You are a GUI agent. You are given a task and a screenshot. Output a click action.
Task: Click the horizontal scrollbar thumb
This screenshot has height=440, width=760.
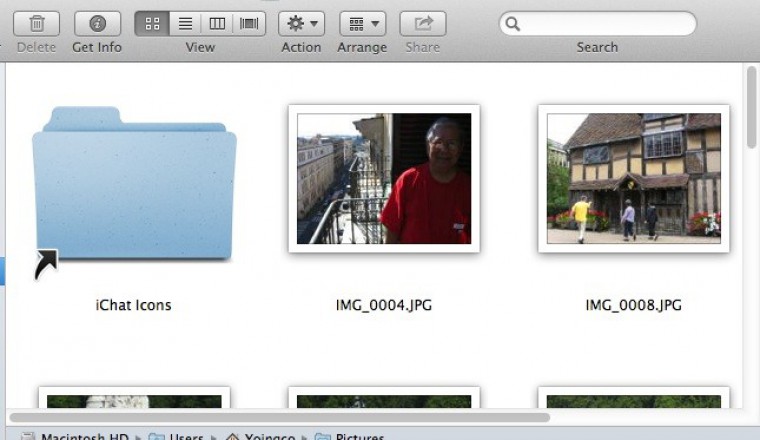(280, 417)
